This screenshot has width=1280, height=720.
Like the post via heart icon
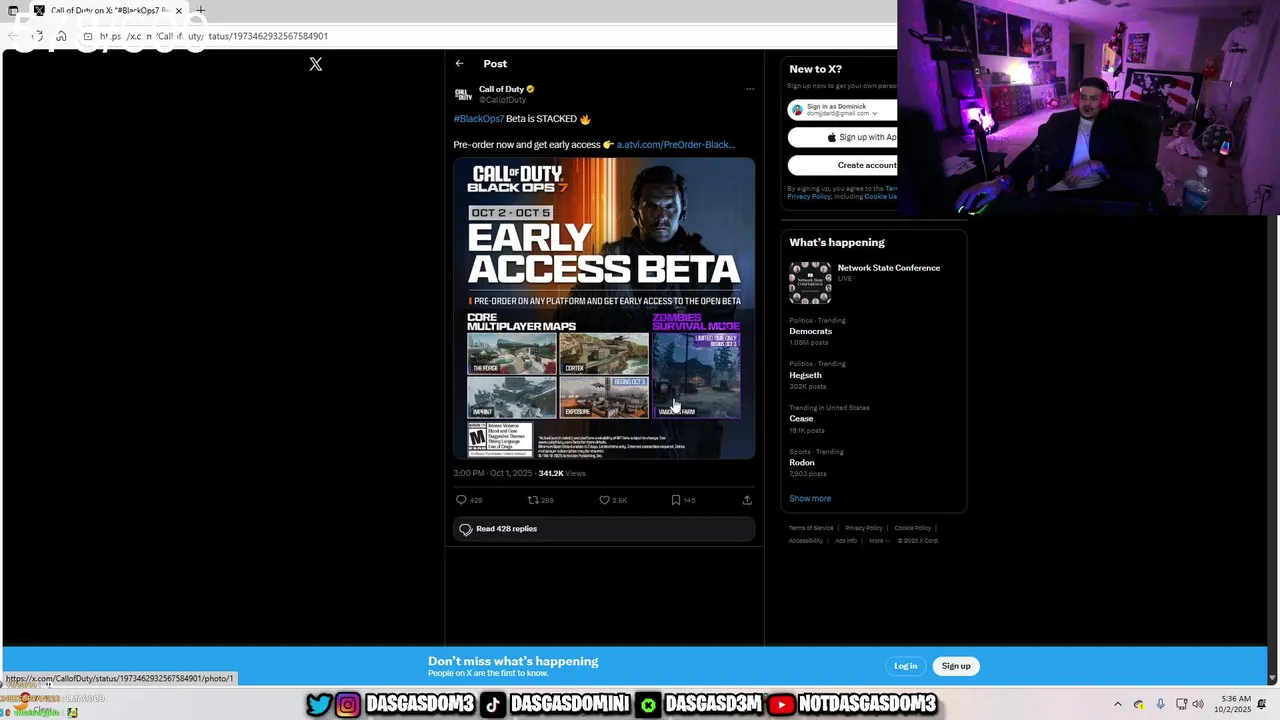(604, 500)
